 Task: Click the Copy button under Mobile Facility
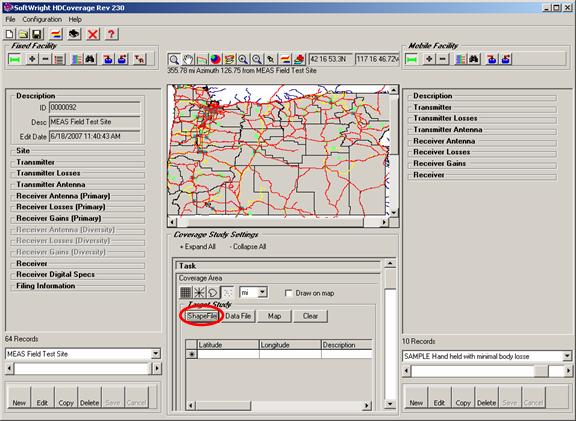(x=463, y=397)
